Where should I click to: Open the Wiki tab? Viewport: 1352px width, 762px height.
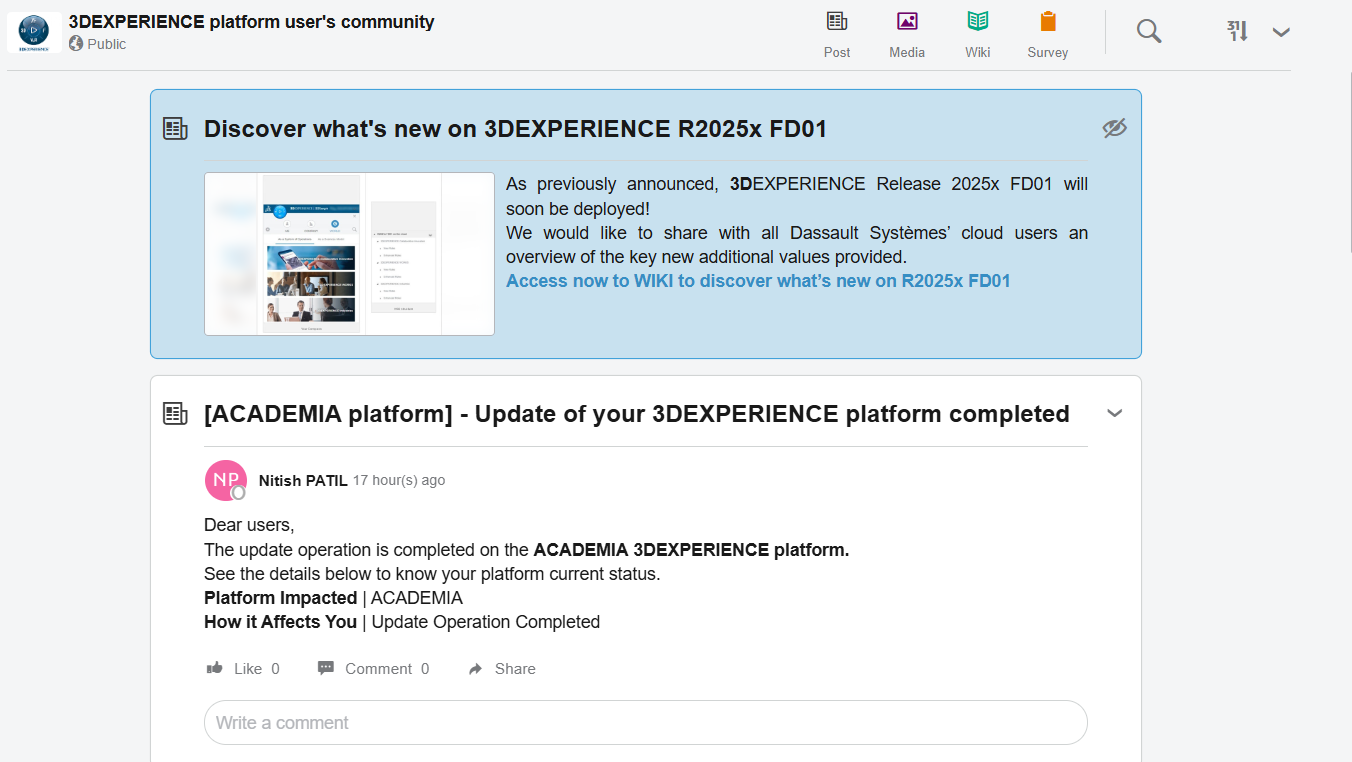click(x=977, y=34)
